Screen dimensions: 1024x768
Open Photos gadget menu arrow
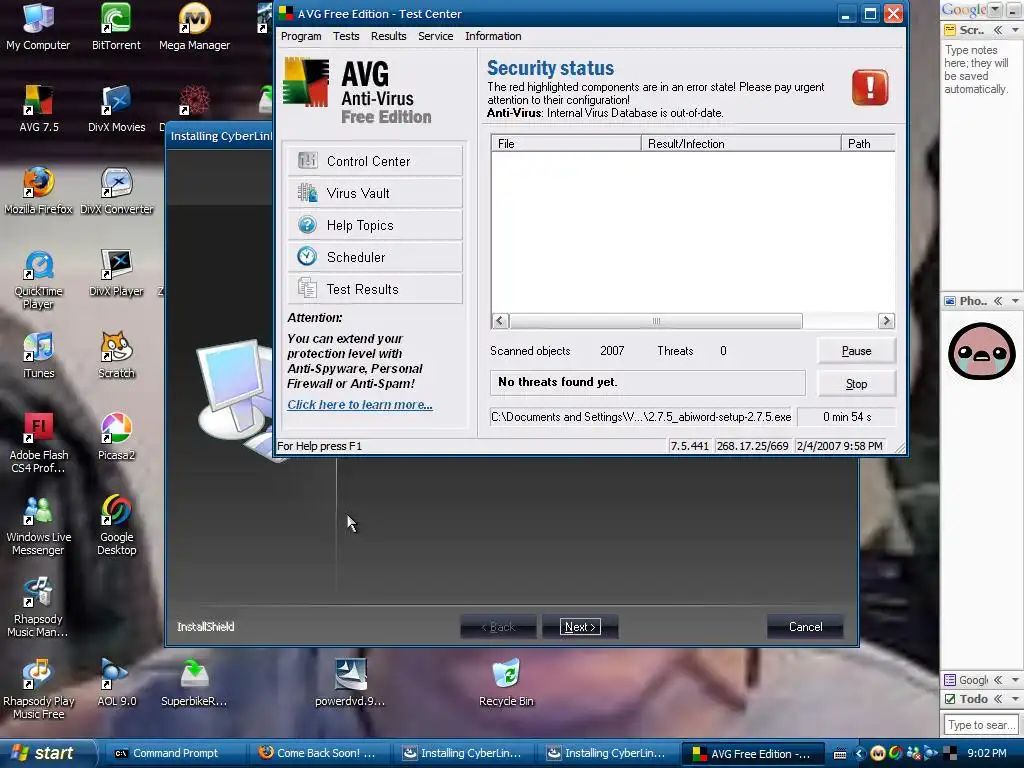click(1015, 301)
